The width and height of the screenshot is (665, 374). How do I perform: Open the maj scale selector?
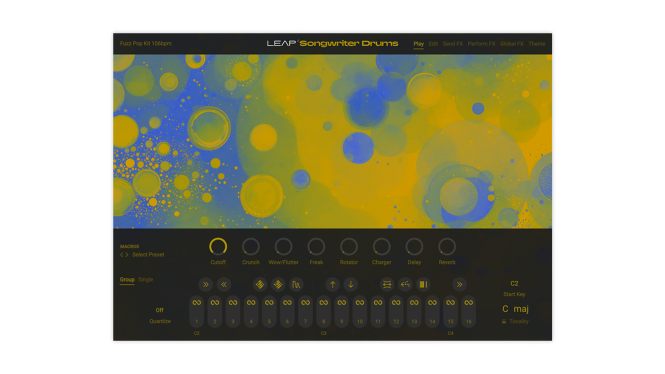click(521, 309)
